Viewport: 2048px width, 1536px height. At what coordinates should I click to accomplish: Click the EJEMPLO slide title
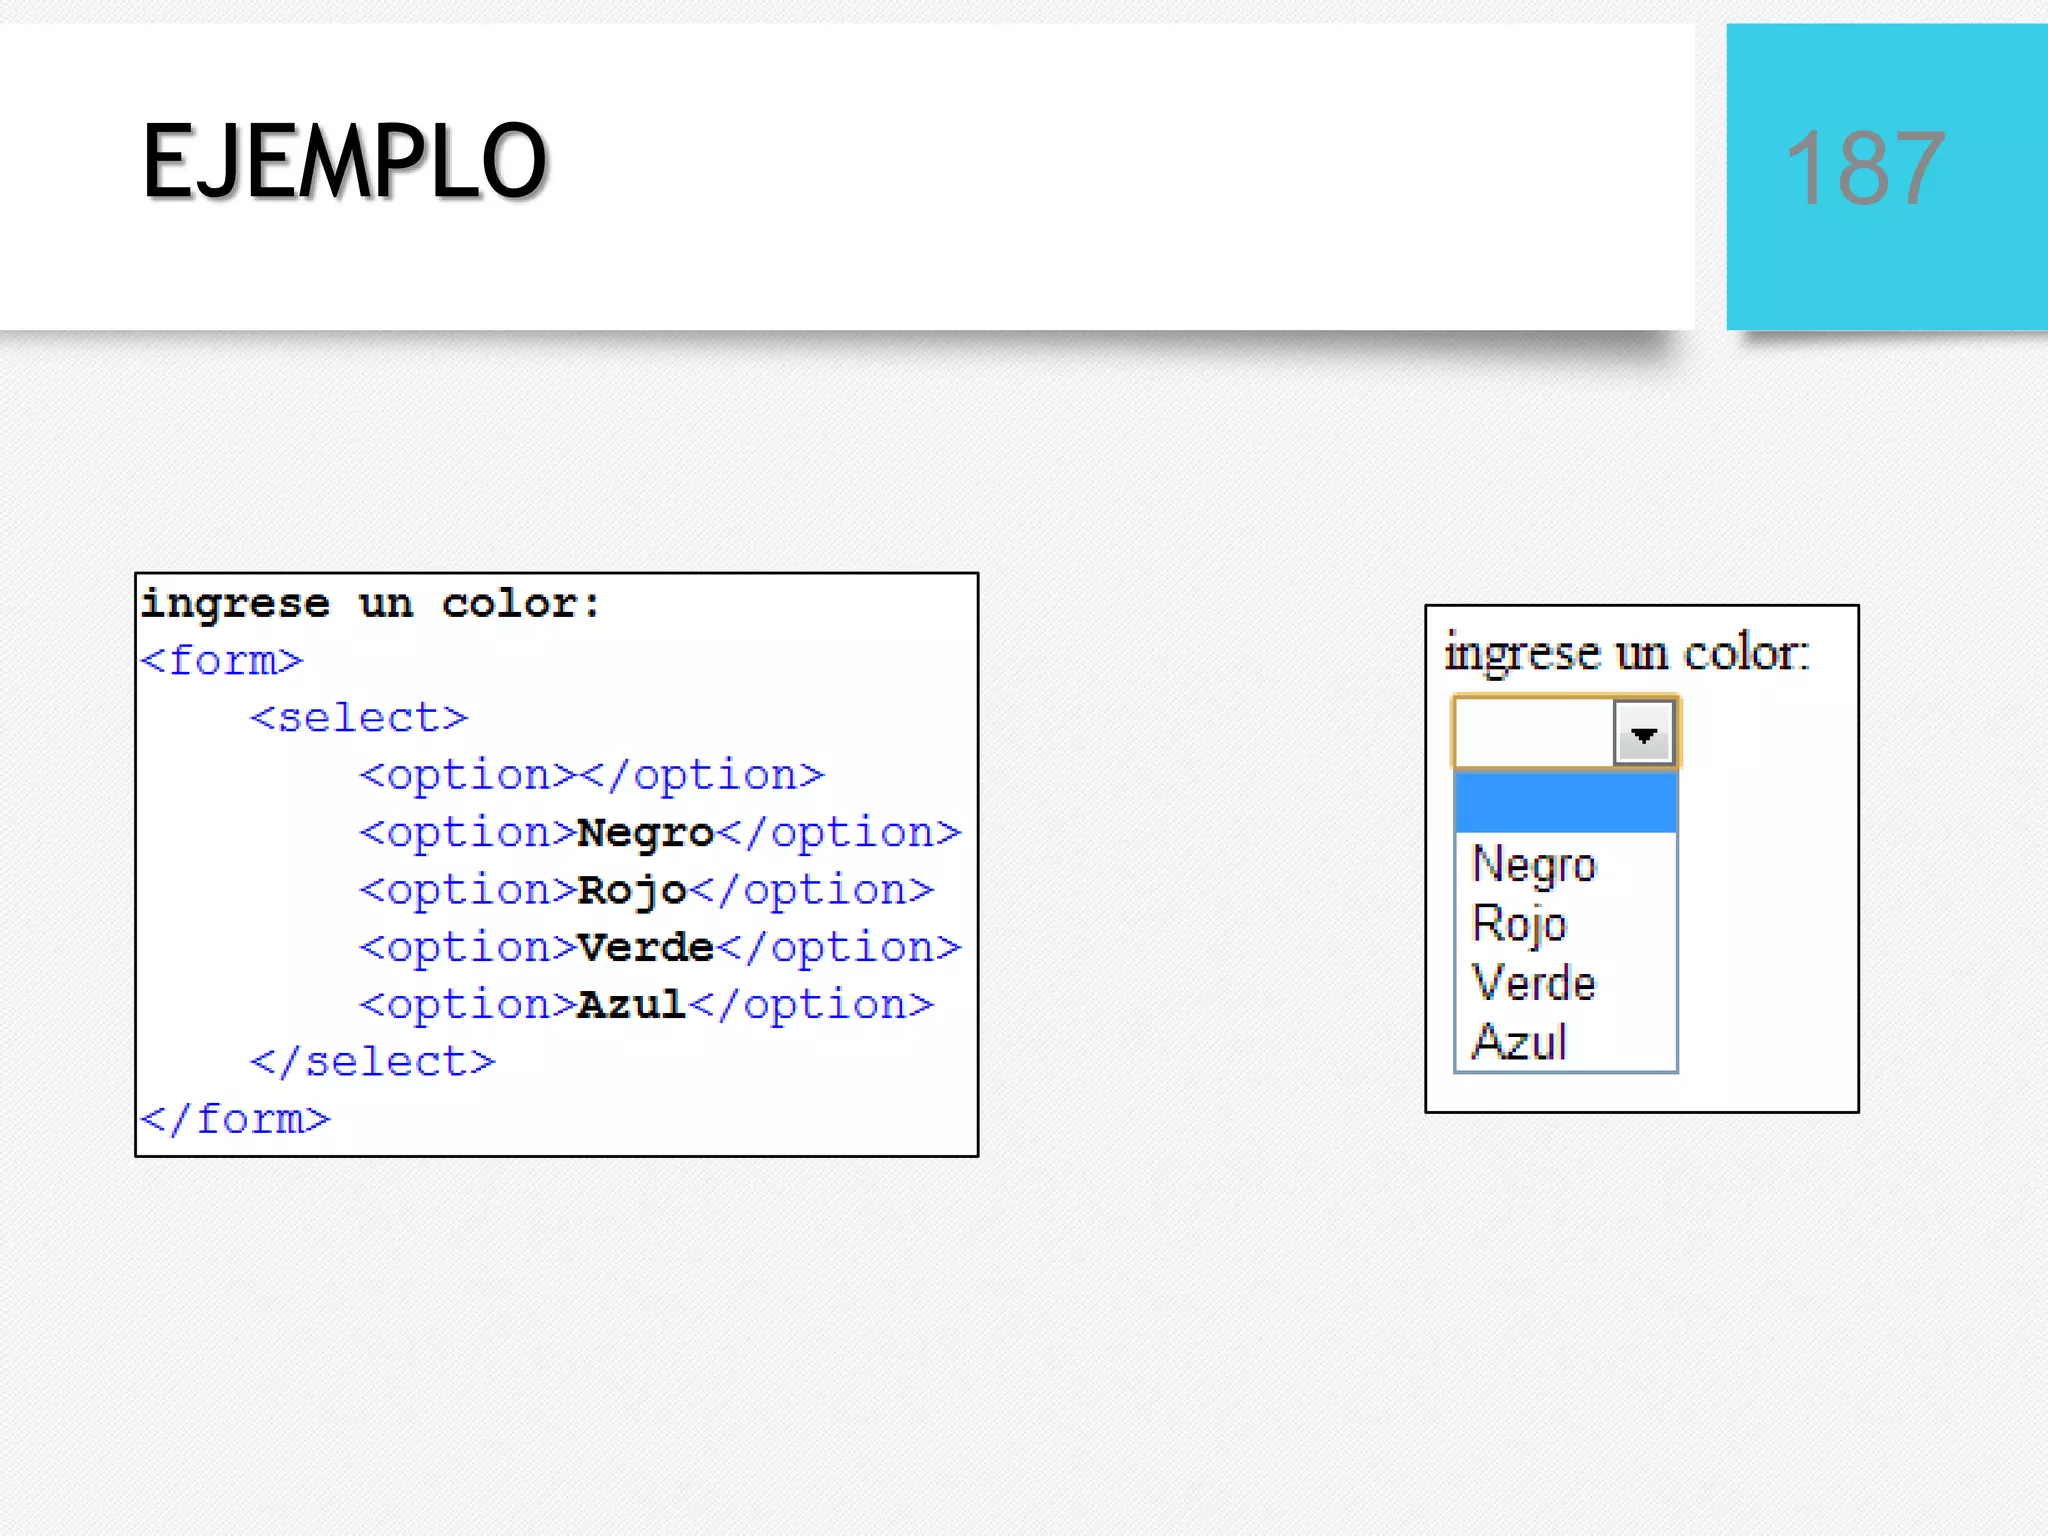coord(345,162)
